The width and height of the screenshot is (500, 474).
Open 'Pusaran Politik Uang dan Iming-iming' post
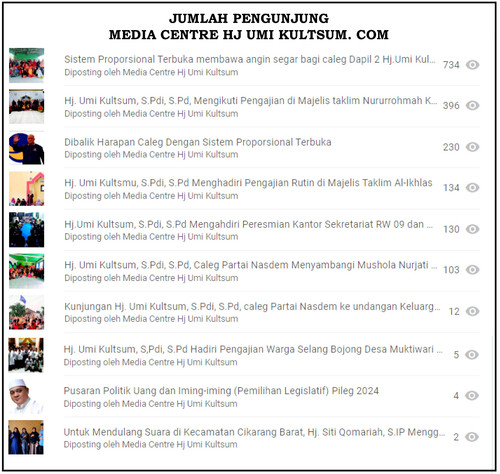(x=221, y=391)
